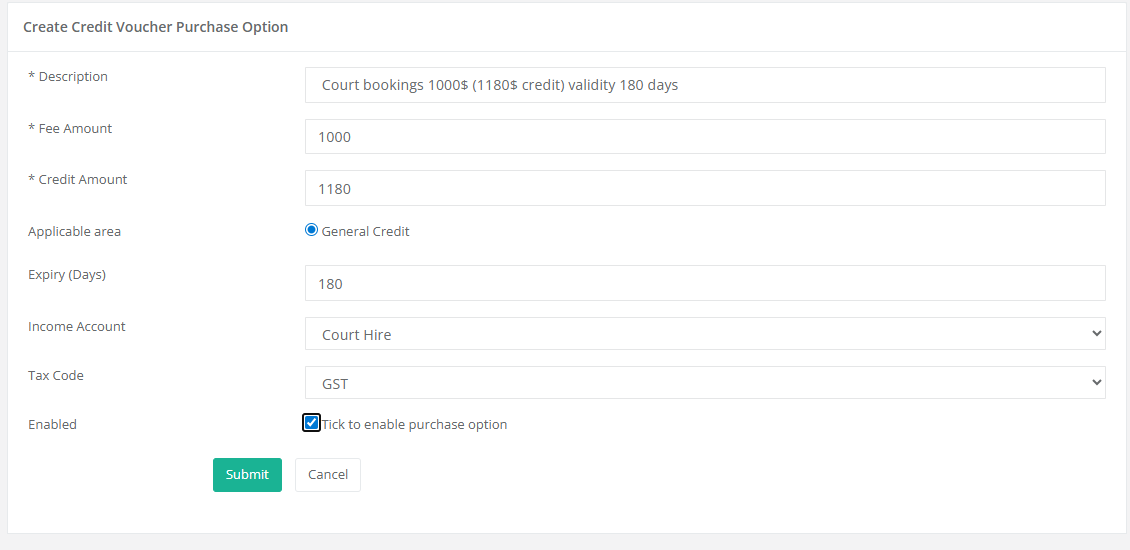The image size is (1130, 550).
Task: Click the 'Tax Code' label text
Action: [56, 376]
